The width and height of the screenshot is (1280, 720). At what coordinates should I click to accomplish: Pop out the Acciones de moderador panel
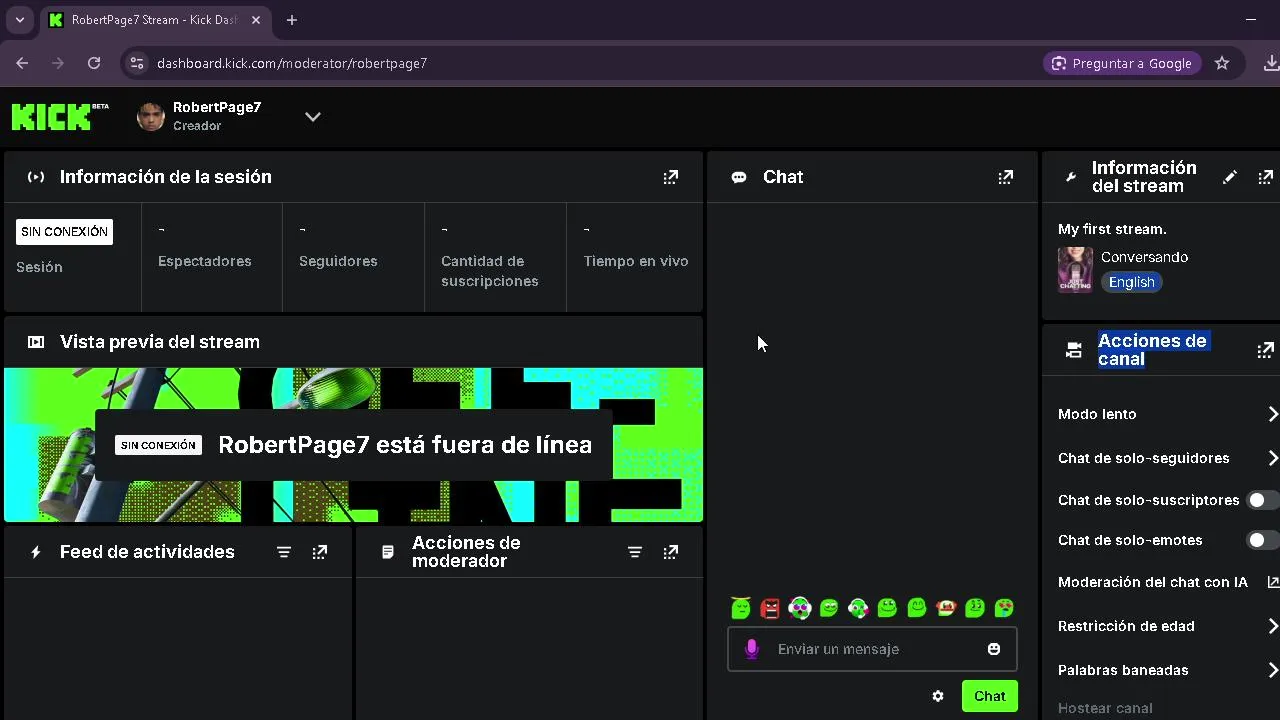(671, 552)
